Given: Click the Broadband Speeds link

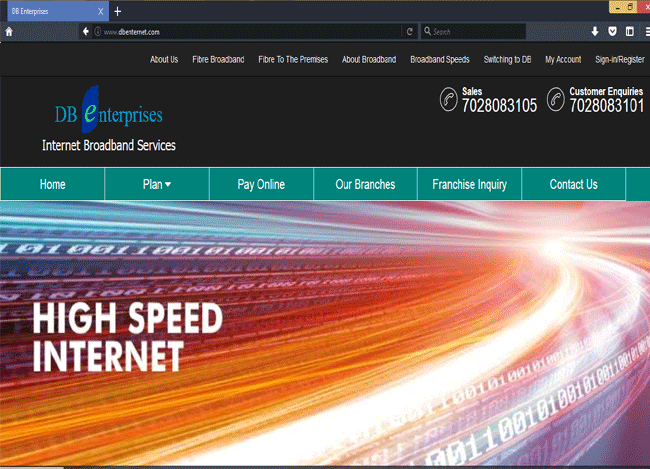Looking at the screenshot, I should [440, 60].
